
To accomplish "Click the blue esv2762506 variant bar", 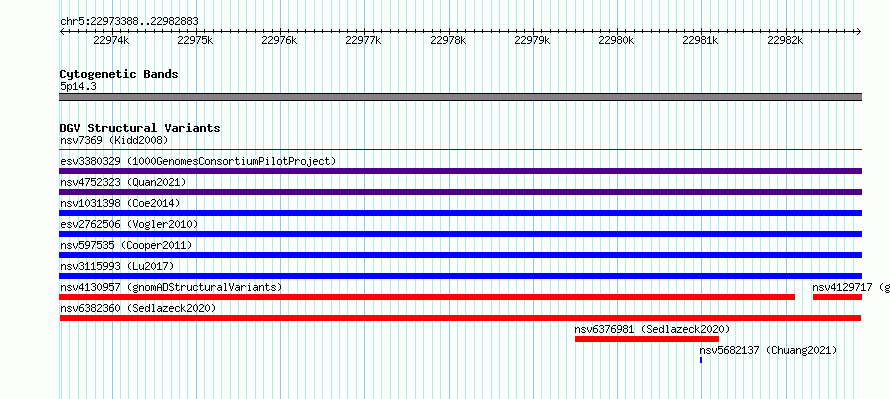I will click(461, 234).
